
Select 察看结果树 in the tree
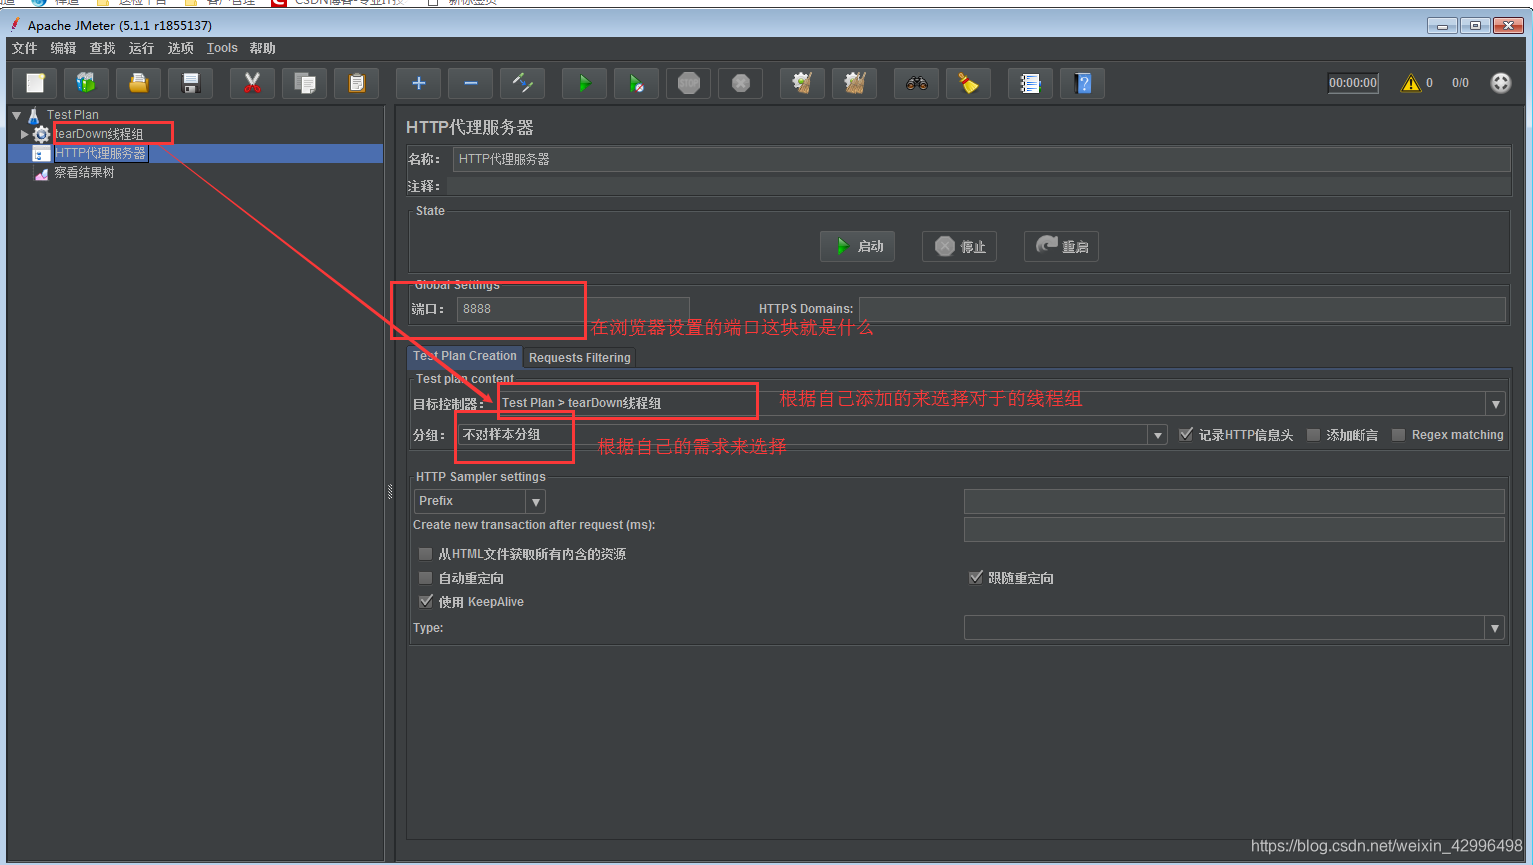coord(84,173)
